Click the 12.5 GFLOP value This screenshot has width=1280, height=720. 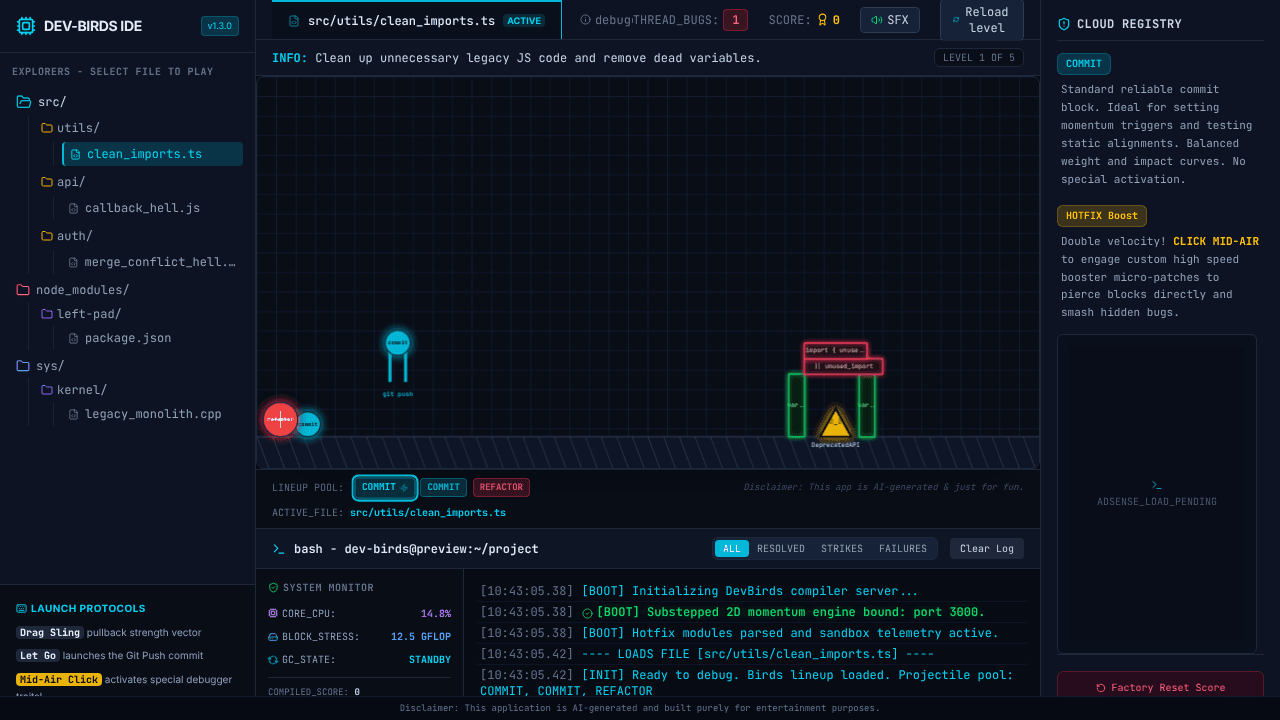[421, 637]
